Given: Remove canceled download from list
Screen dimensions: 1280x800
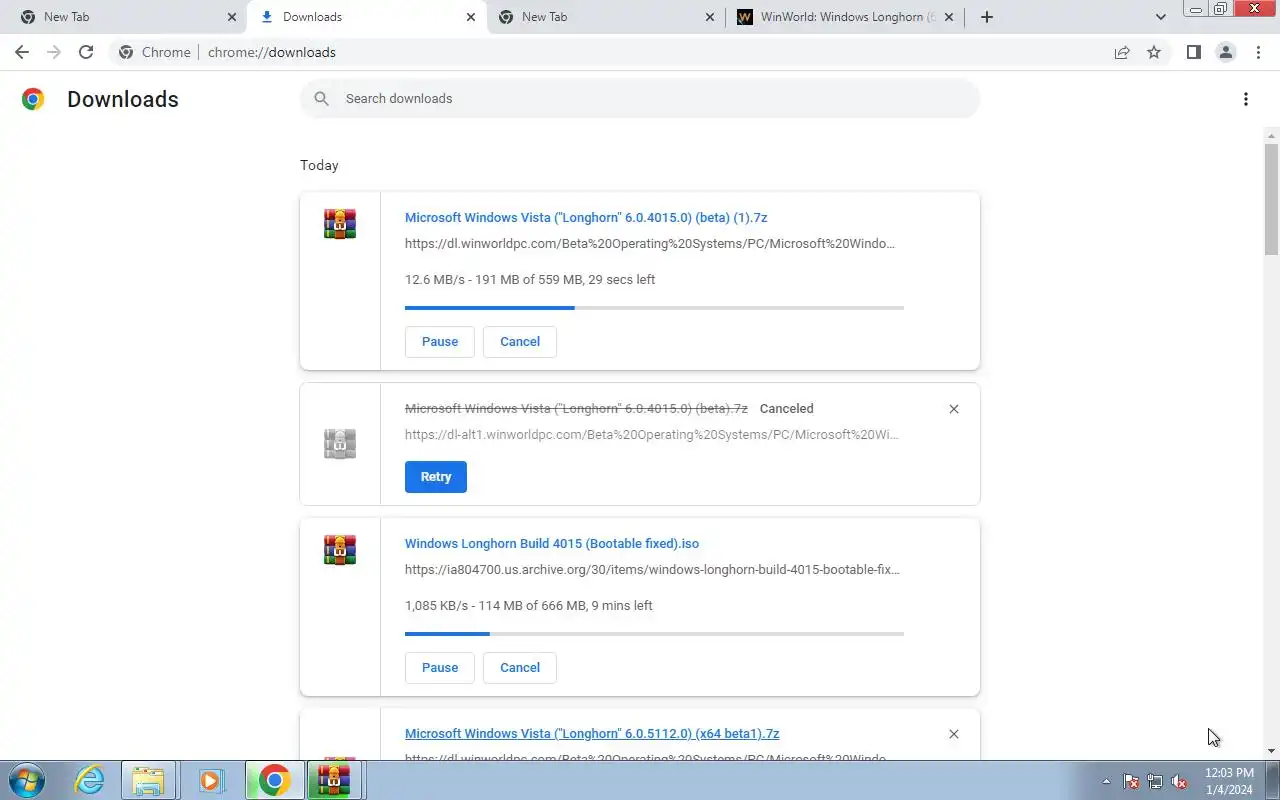Looking at the screenshot, I should click(953, 409).
